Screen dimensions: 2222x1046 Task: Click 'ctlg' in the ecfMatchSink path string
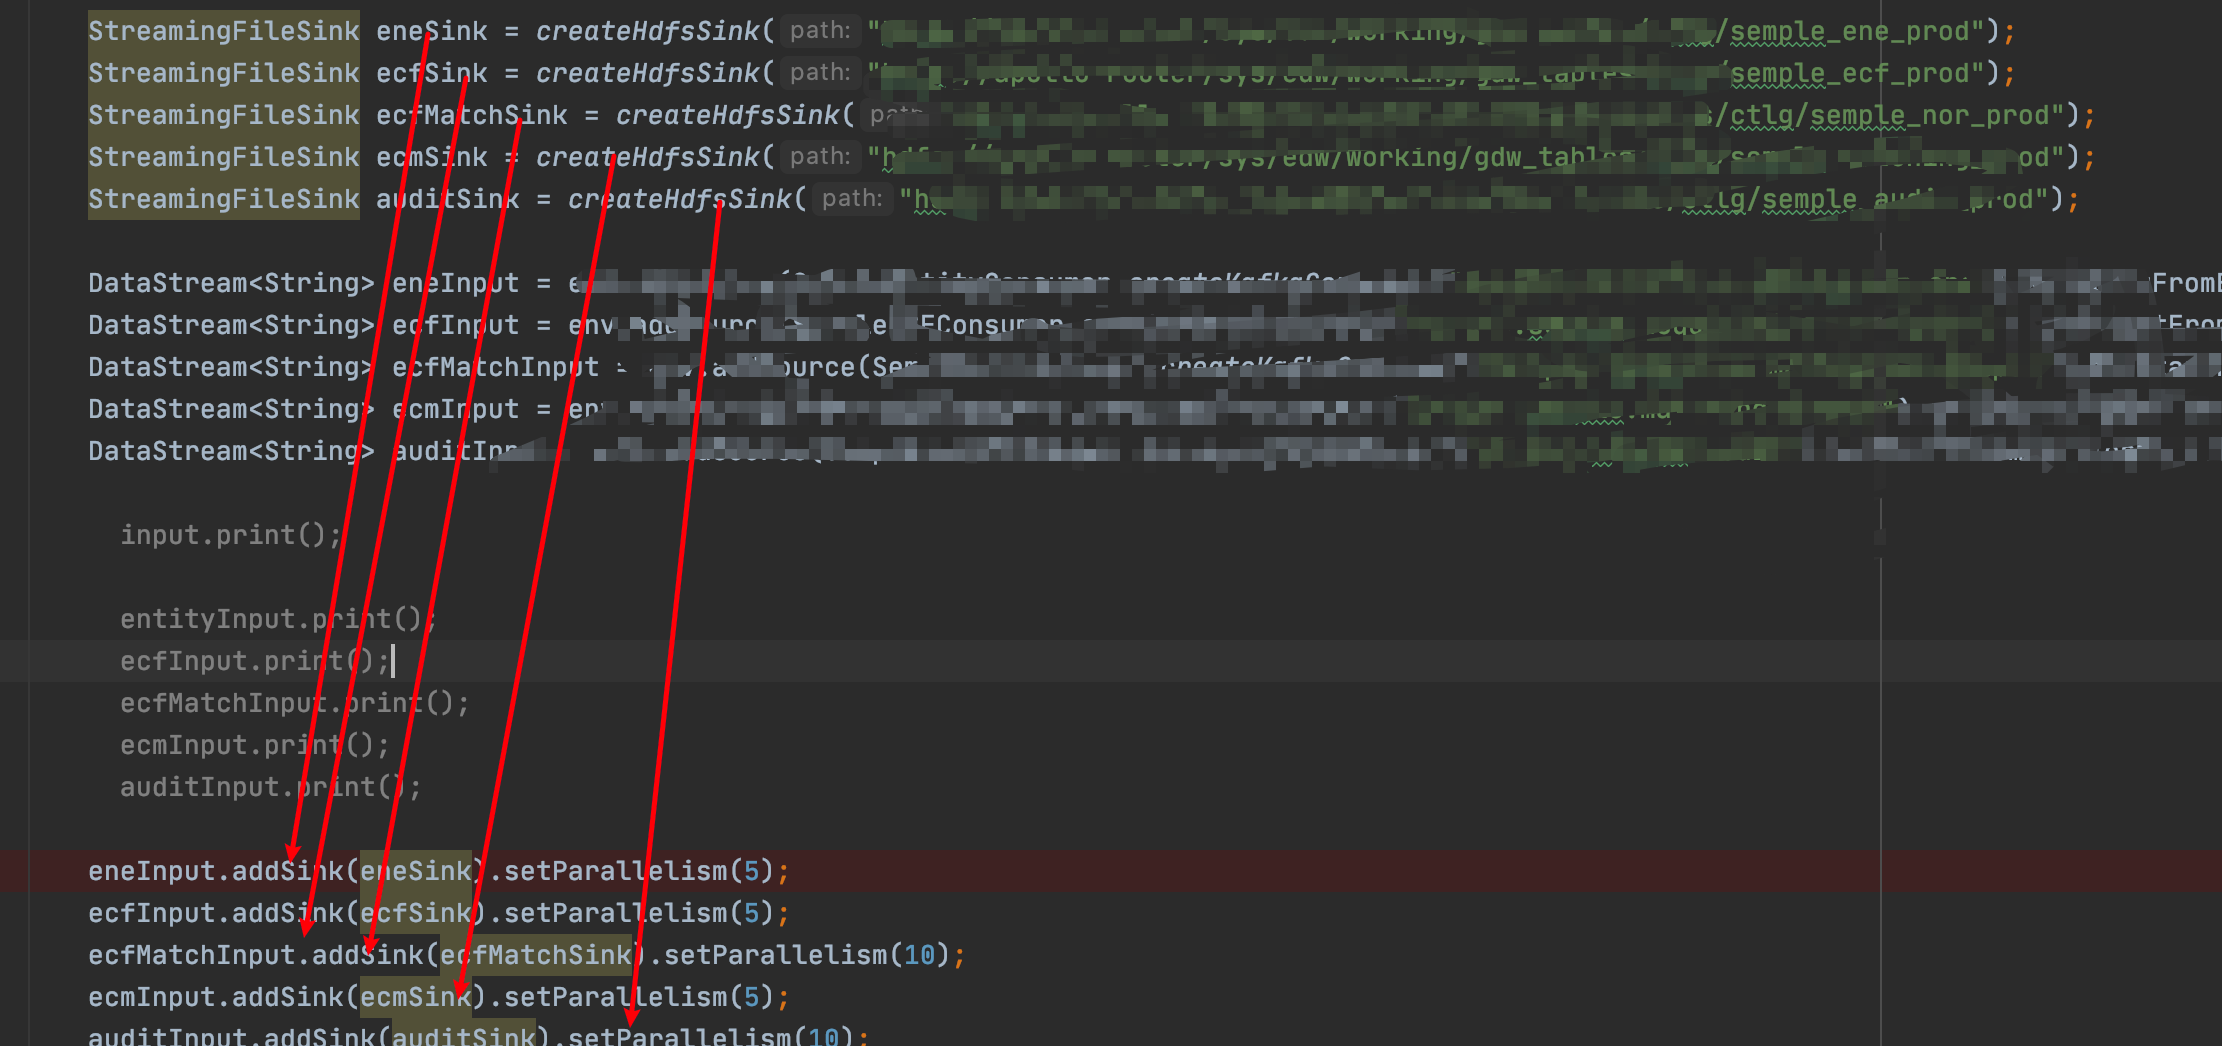tap(1762, 115)
